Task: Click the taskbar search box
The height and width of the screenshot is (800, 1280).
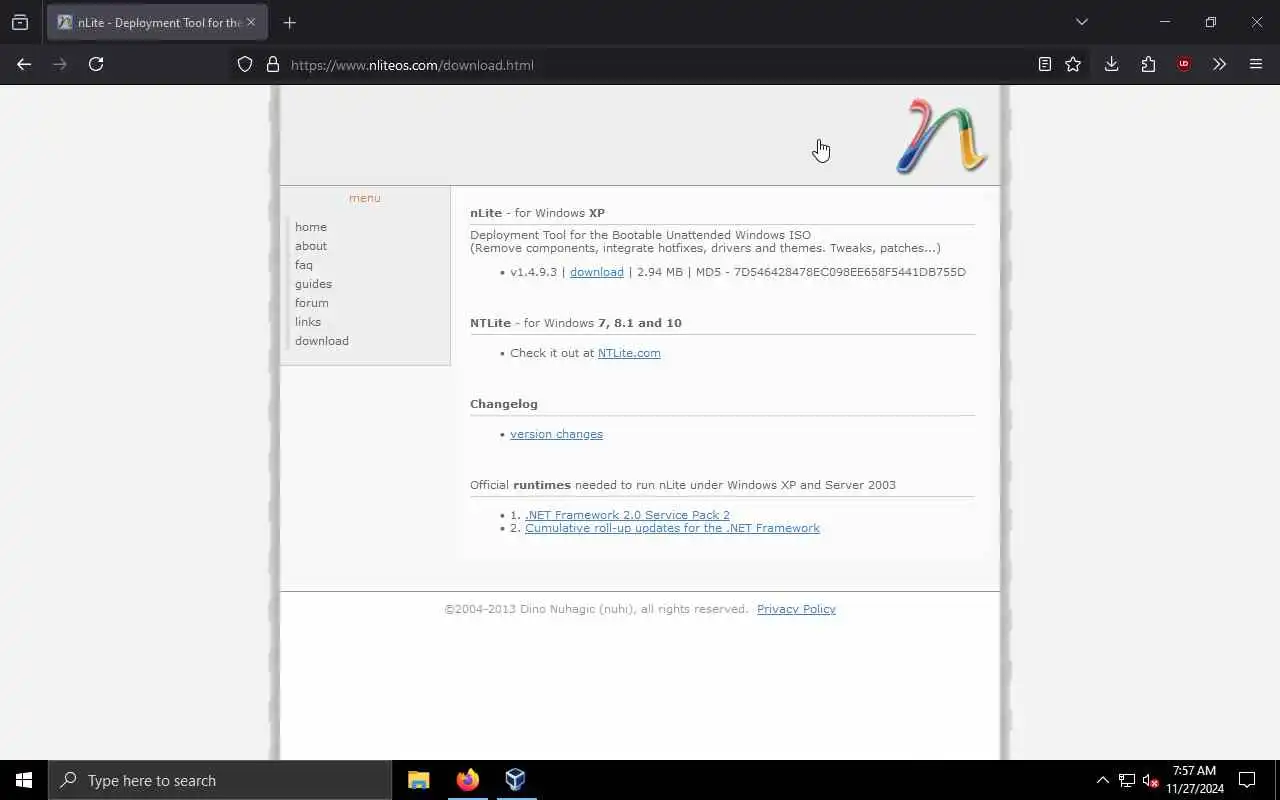Action: 220,780
